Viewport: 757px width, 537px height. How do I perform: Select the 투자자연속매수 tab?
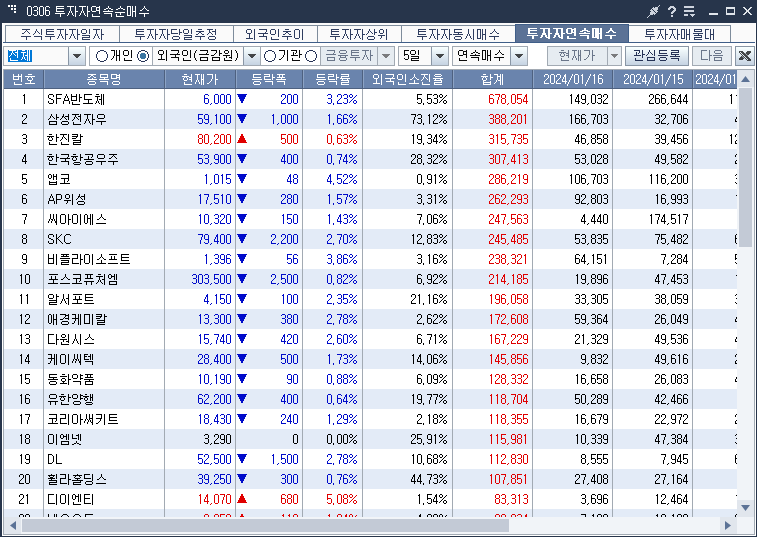coord(572,33)
